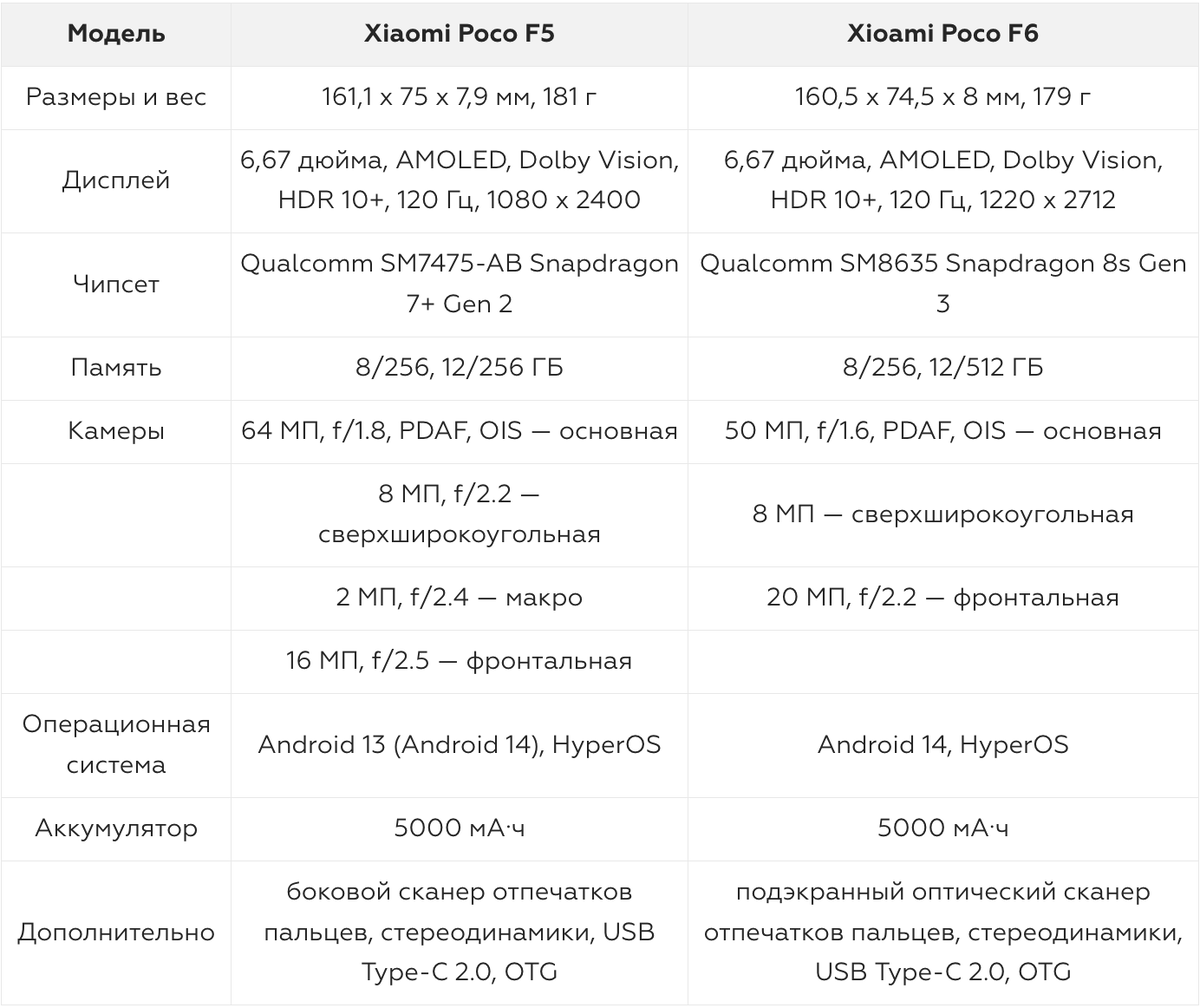This screenshot has height=1008, width=1200.
Task: Select the Модель header cell
Action: click(x=116, y=33)
